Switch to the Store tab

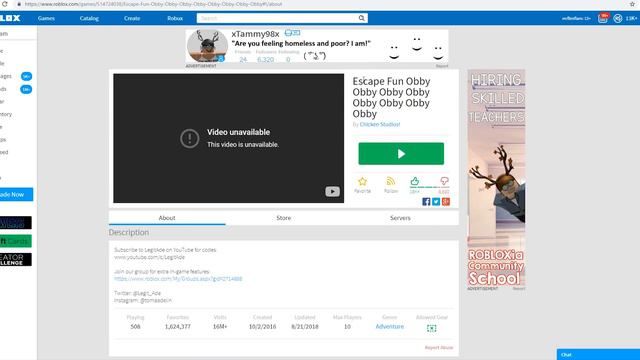[284, 218]
